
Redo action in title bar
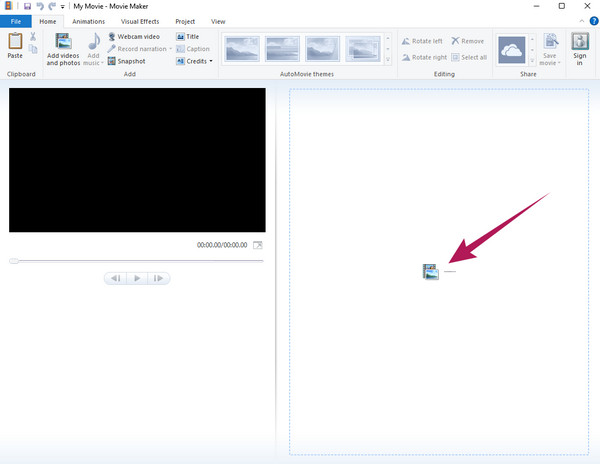click(52, 6)
